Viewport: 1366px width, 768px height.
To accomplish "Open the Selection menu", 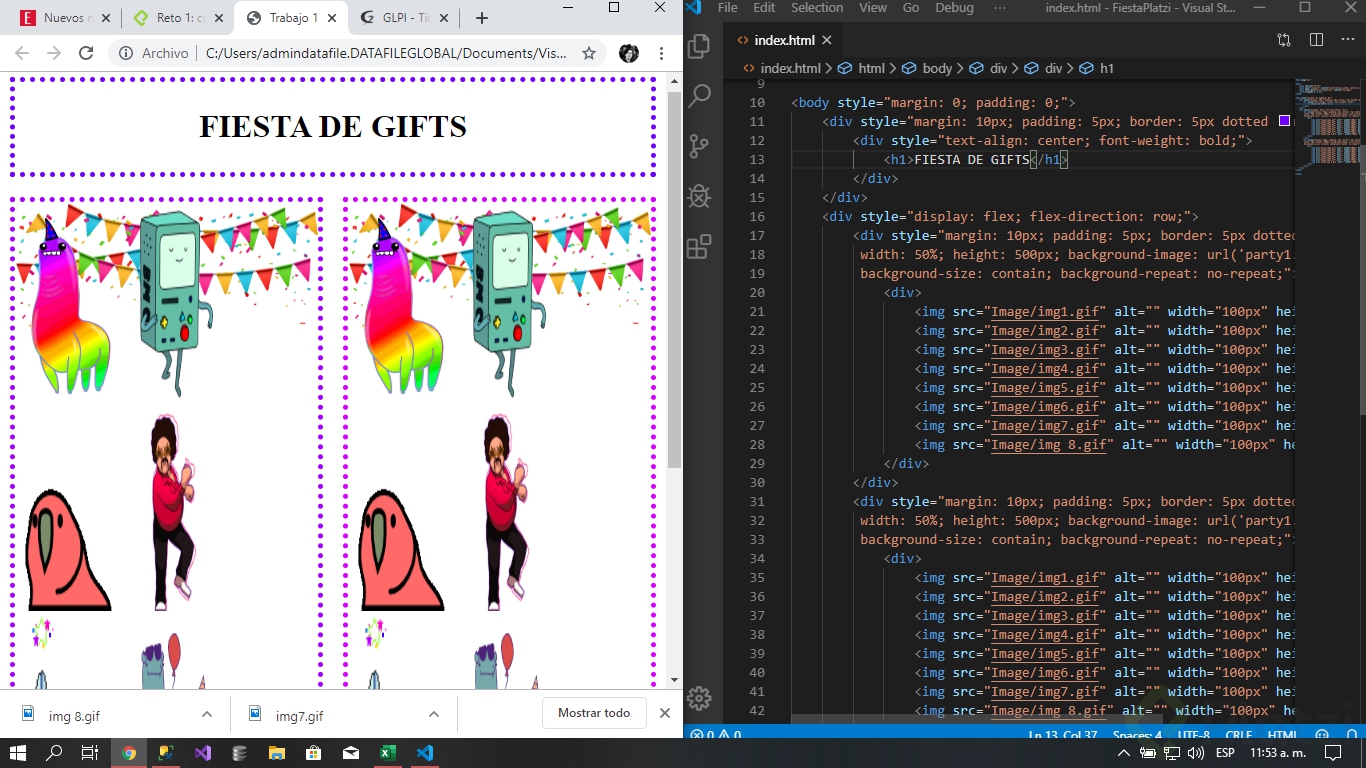I will 816,8.
